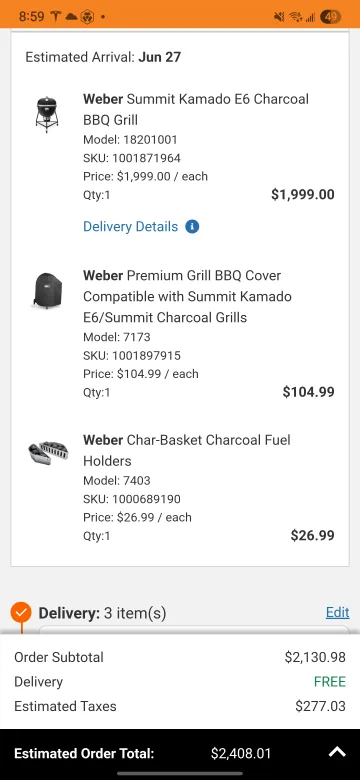Tap the orange Delivery checkmark icon
Screen dimensions: 360x780
click(x=21, y=613)
